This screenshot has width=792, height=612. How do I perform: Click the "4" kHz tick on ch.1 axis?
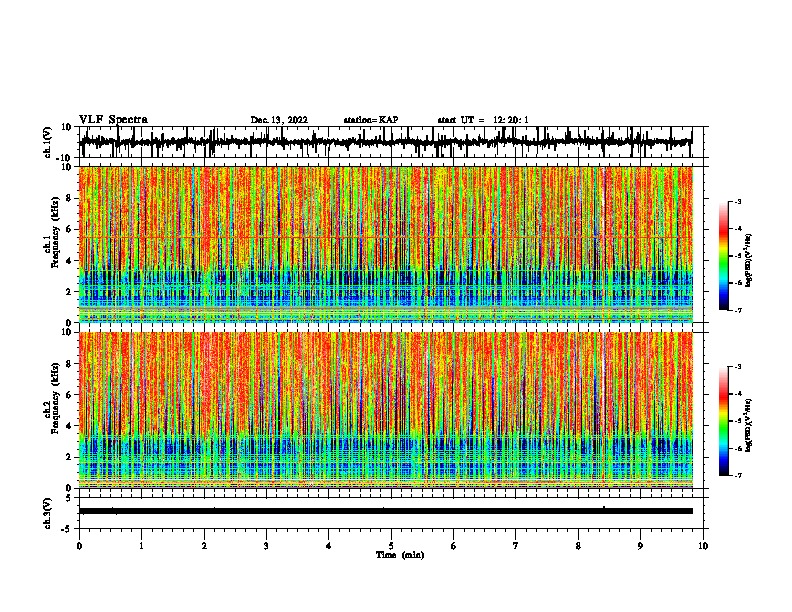(x=69, y=261)
